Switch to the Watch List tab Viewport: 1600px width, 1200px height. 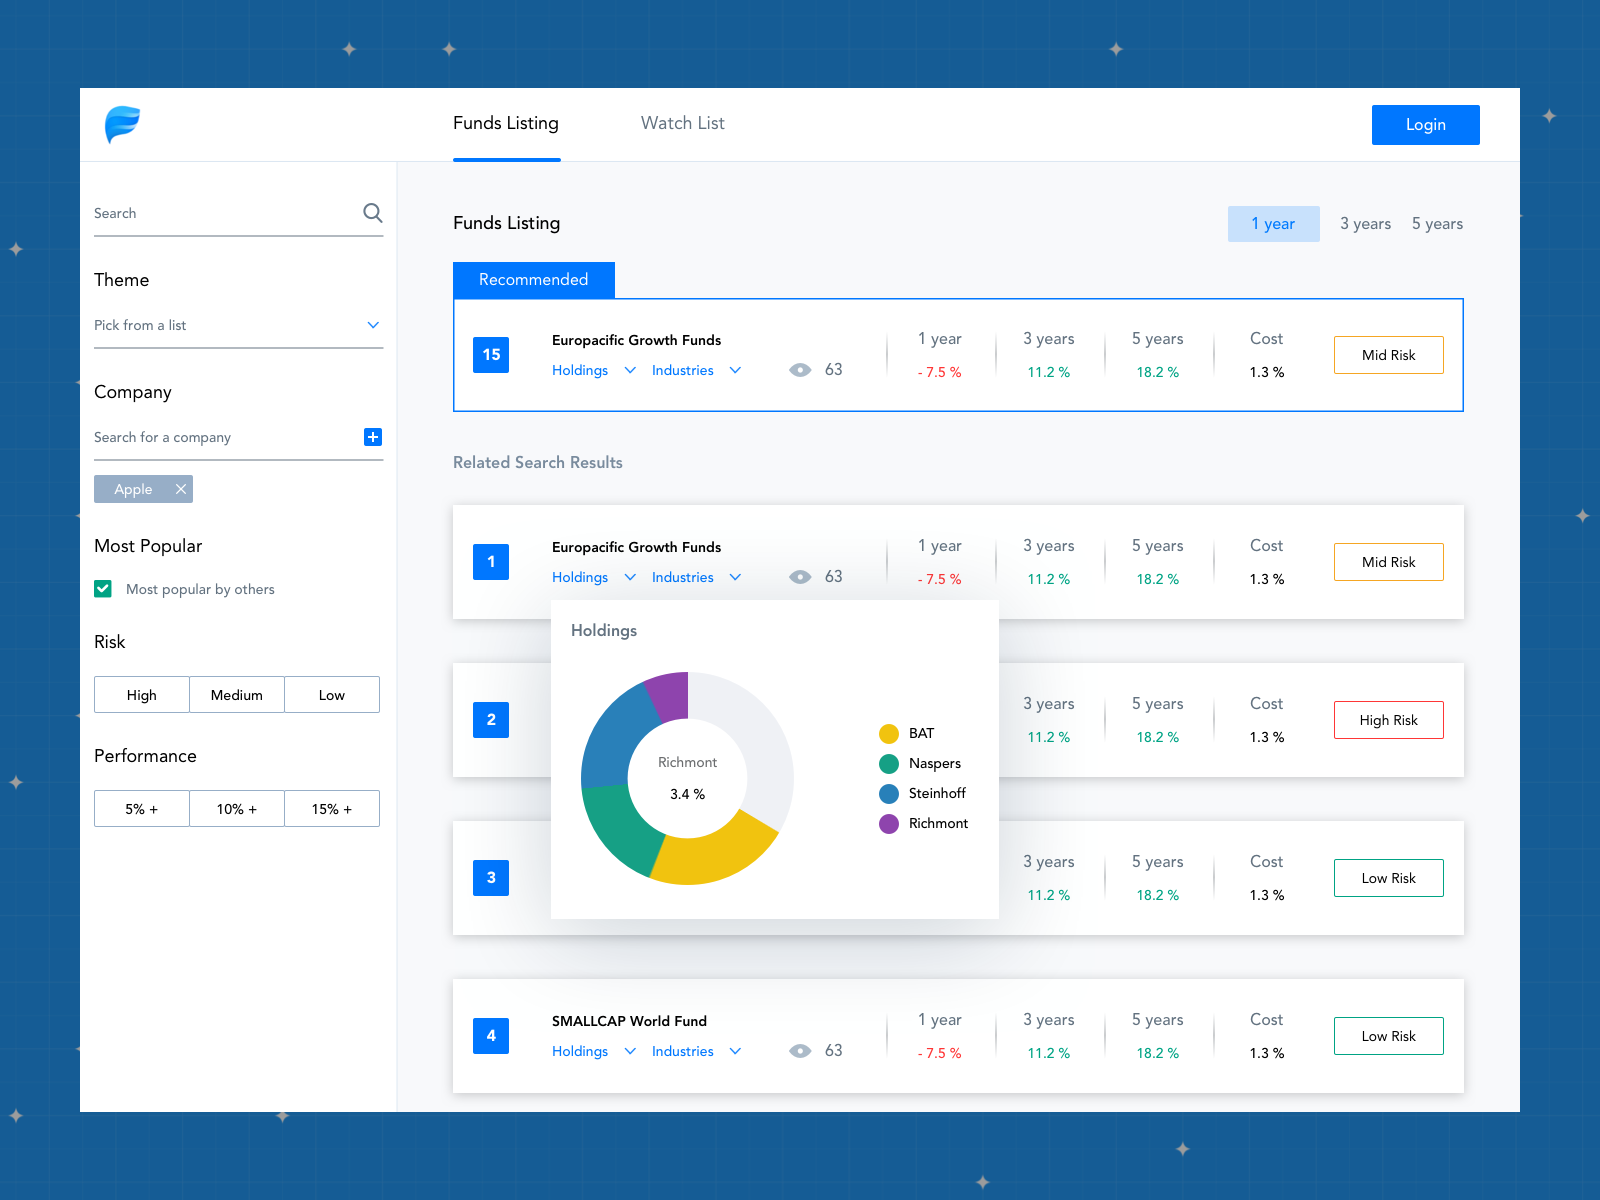pos(682,123)
